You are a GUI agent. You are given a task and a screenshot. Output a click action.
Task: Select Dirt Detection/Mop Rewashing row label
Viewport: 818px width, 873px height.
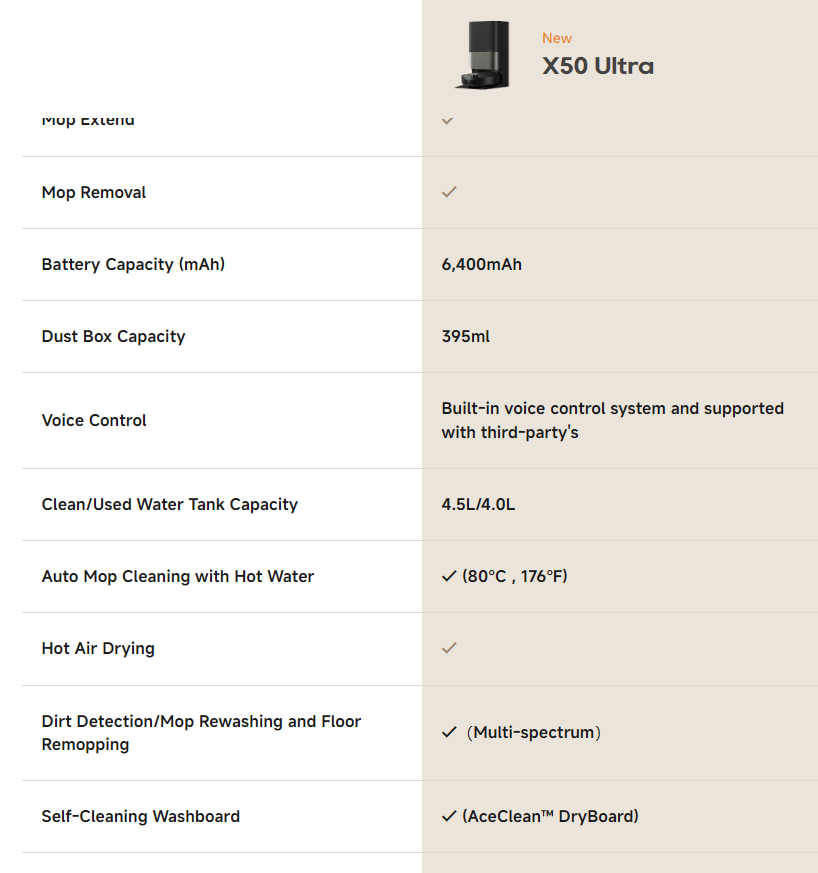coord(201,732)
